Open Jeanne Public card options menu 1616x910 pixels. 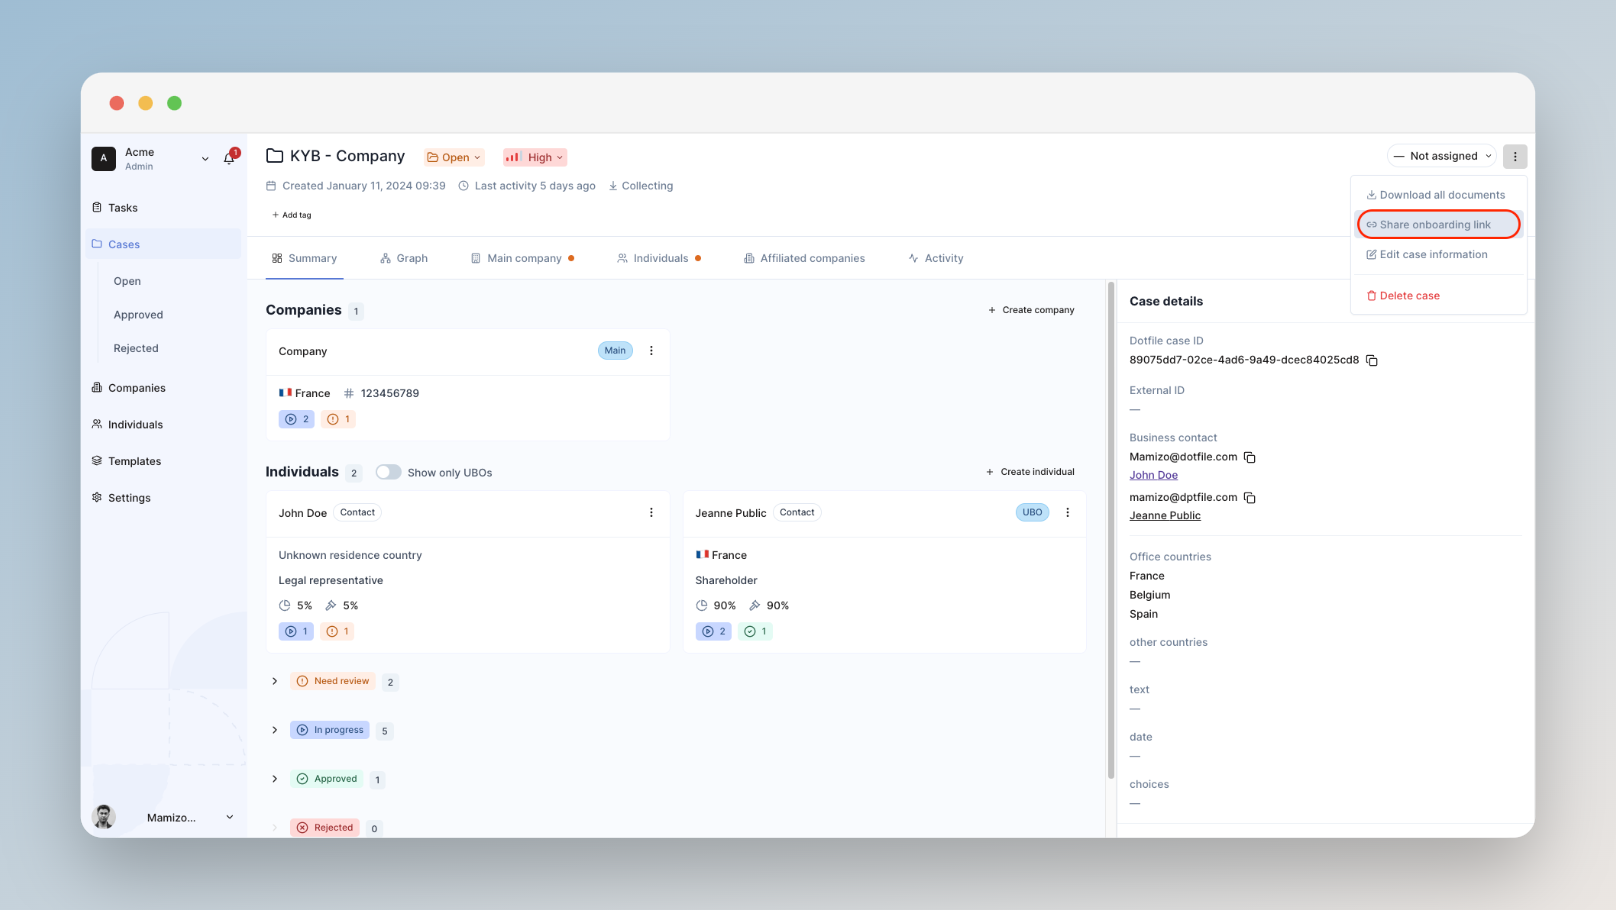[x=1067, y=512]
